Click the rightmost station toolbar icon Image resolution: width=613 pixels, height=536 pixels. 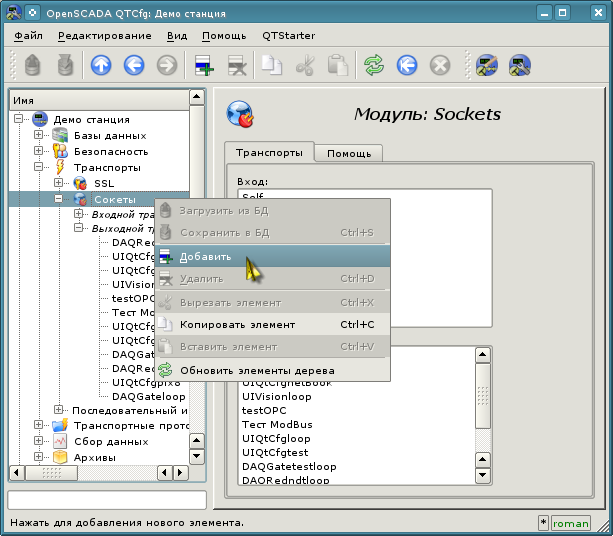click(519, 66)
